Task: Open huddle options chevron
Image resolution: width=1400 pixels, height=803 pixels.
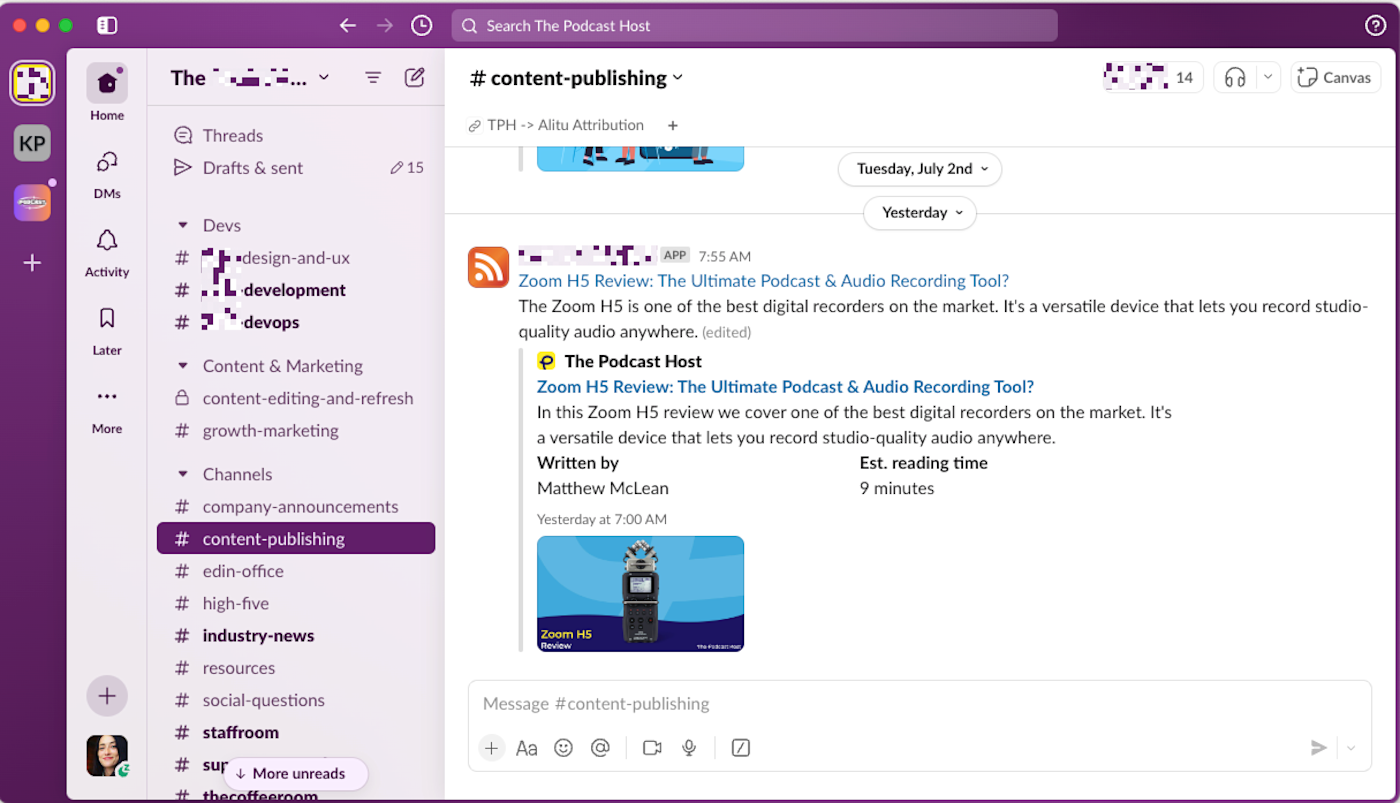Action: click(x=1268, y=77)
